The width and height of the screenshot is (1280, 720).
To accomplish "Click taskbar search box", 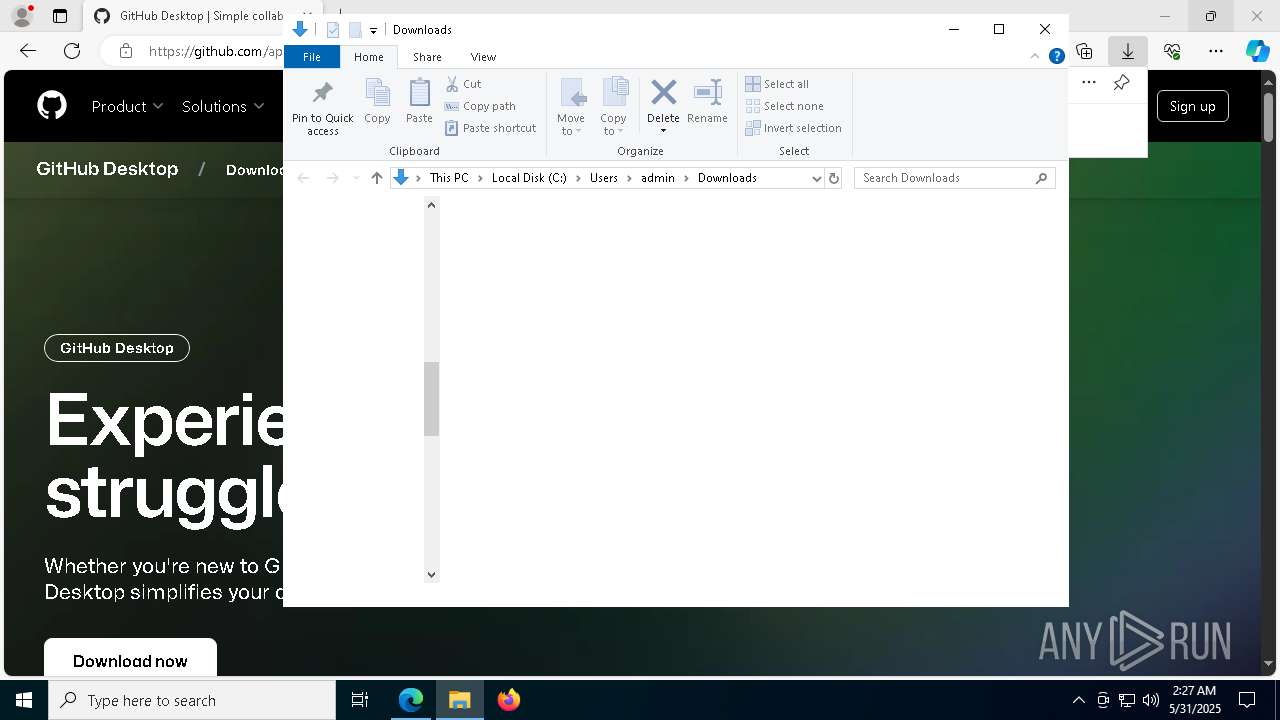I will pyautogui.click(x=192, y=700).
